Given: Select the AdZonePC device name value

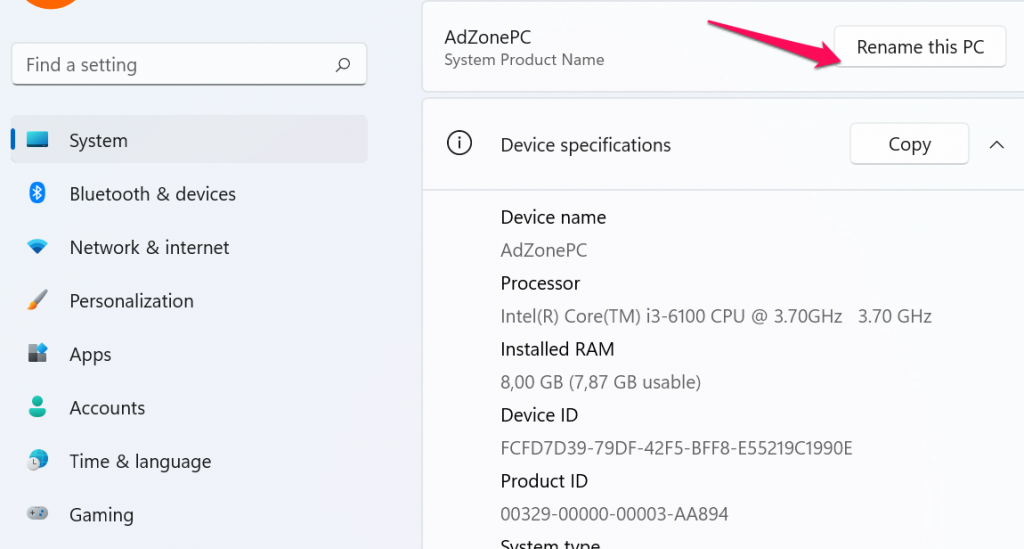Looking at the screenshot, I should [x=543, y=250].
